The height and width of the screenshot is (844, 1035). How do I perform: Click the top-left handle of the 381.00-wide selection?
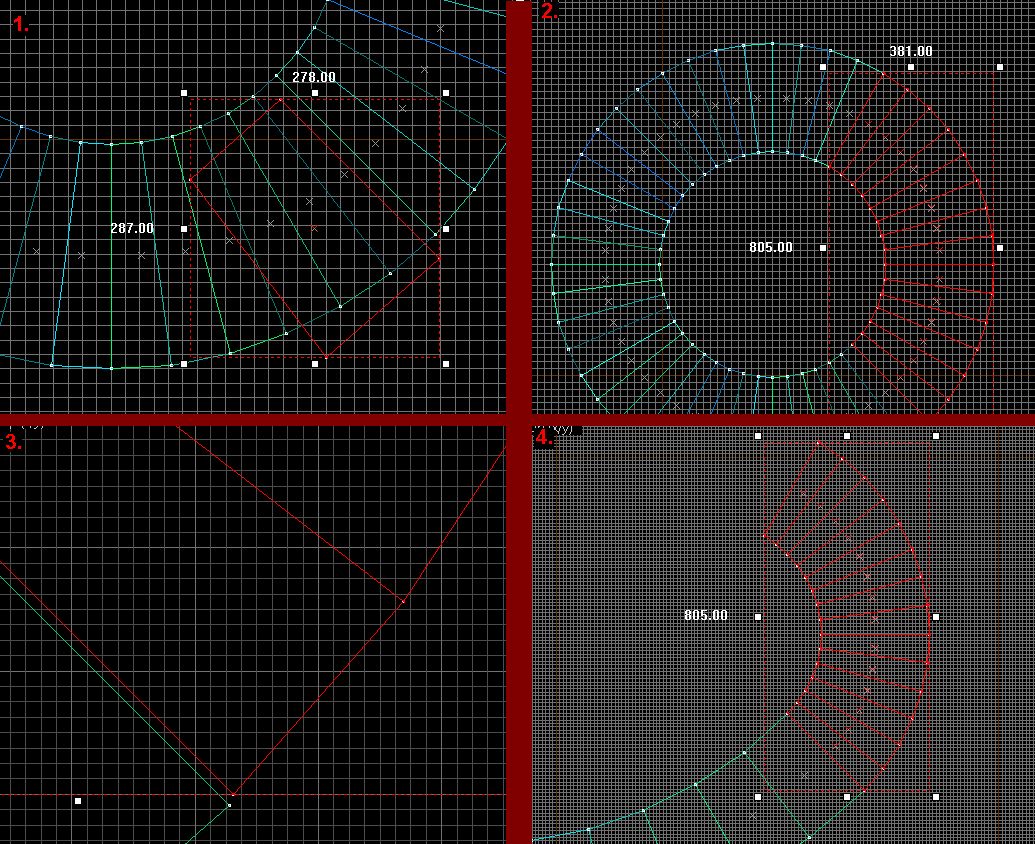tap(823, 67)
